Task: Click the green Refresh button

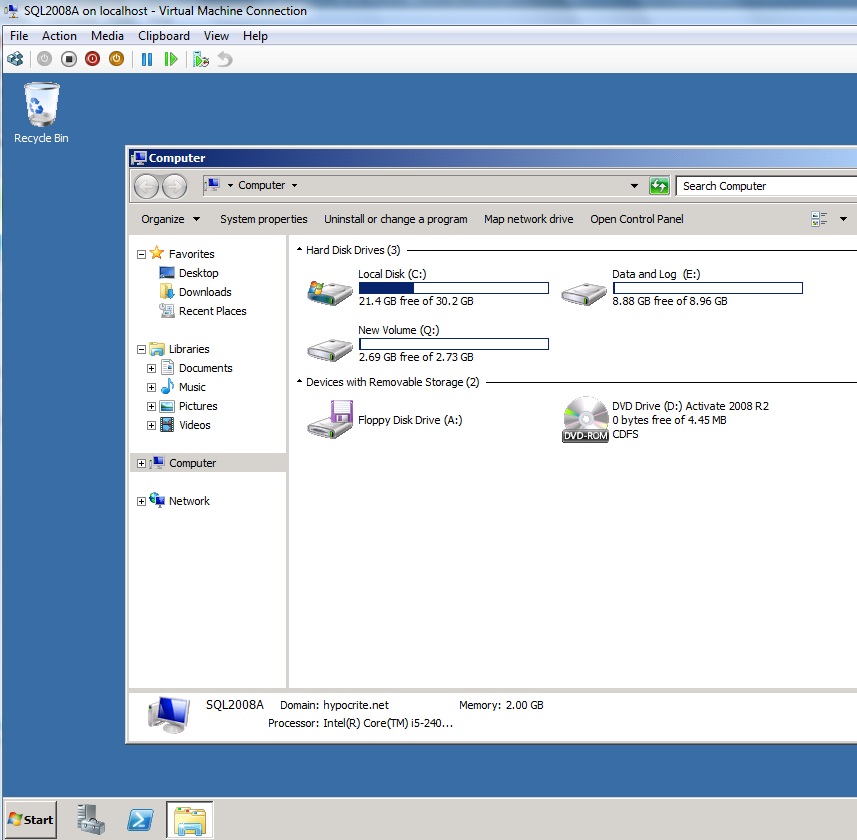Action: click(x=659, y=186)
